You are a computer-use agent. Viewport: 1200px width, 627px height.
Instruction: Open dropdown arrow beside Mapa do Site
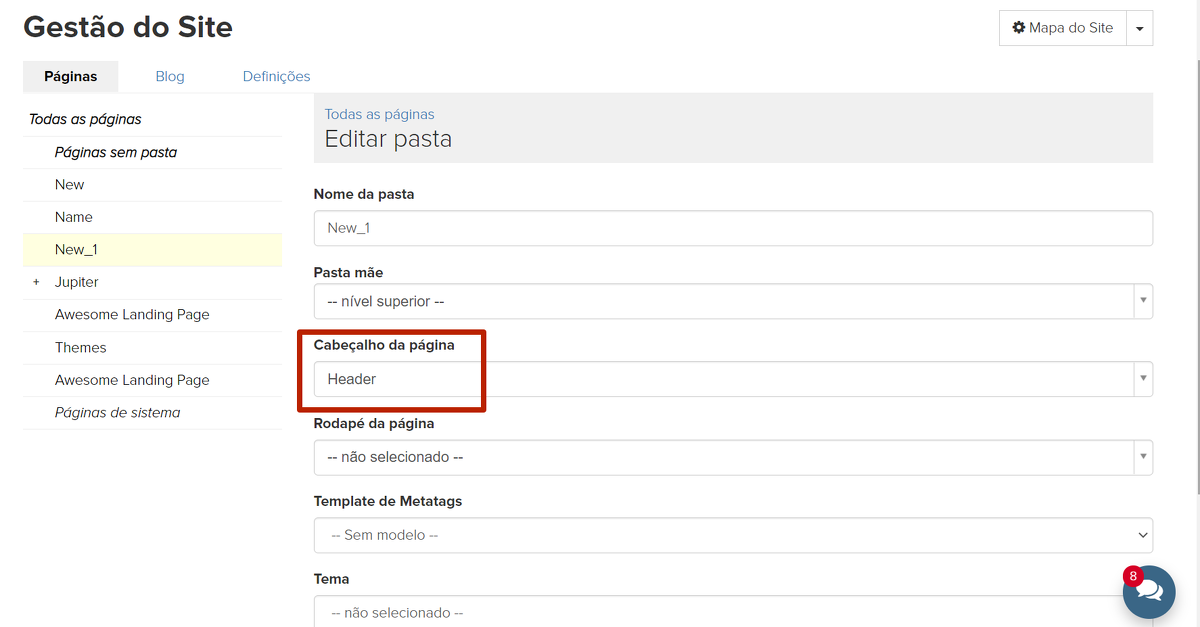[x=1139, y=29]
